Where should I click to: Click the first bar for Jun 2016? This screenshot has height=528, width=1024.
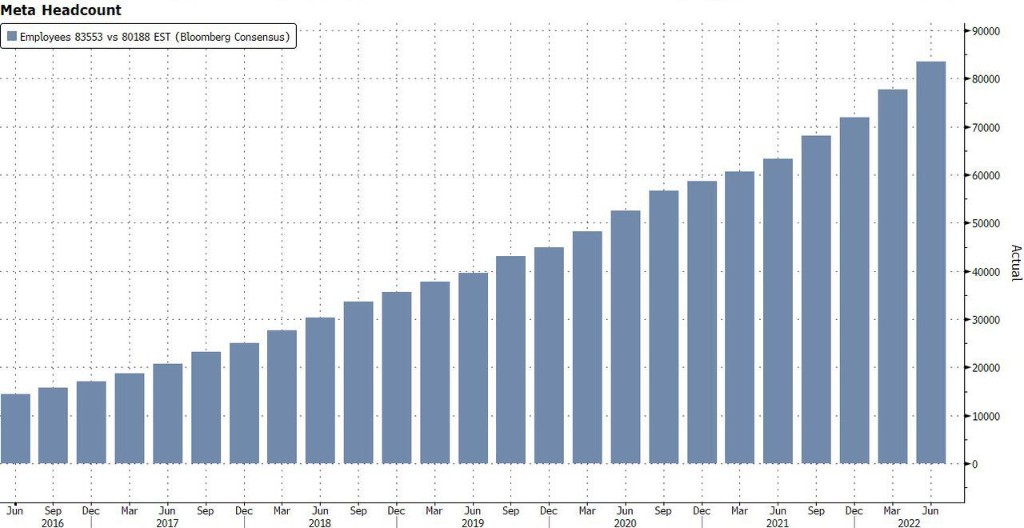click(x=16, y=428)
